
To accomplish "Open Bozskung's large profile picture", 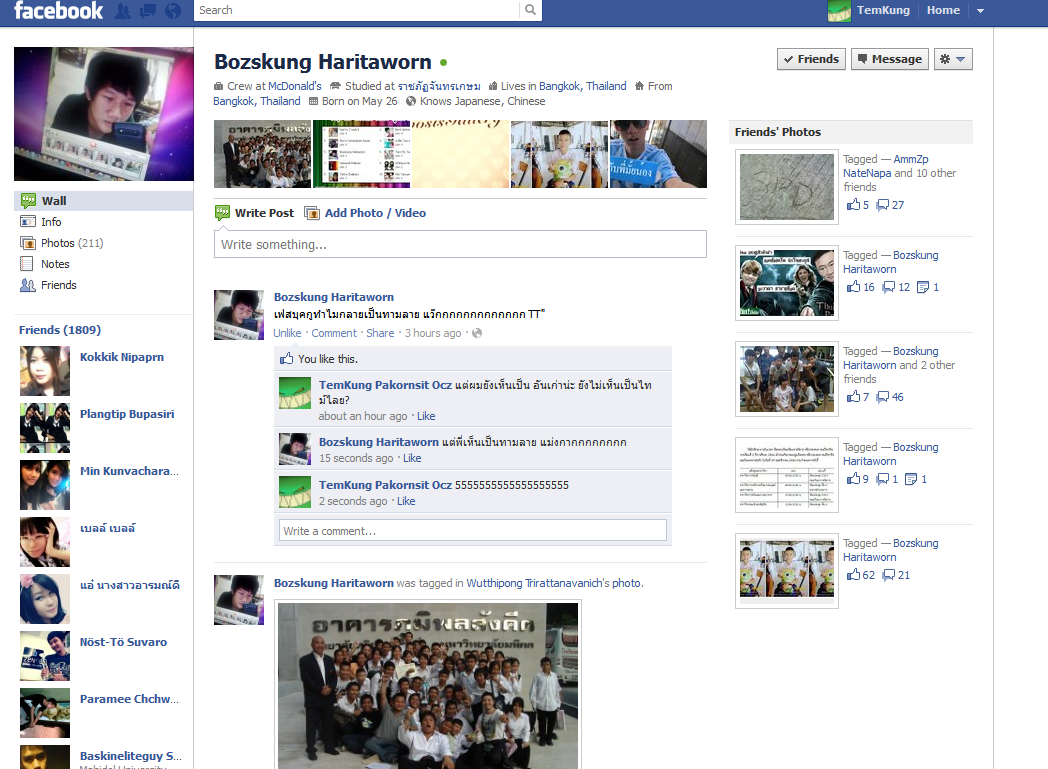I will [x=104, y=114].
